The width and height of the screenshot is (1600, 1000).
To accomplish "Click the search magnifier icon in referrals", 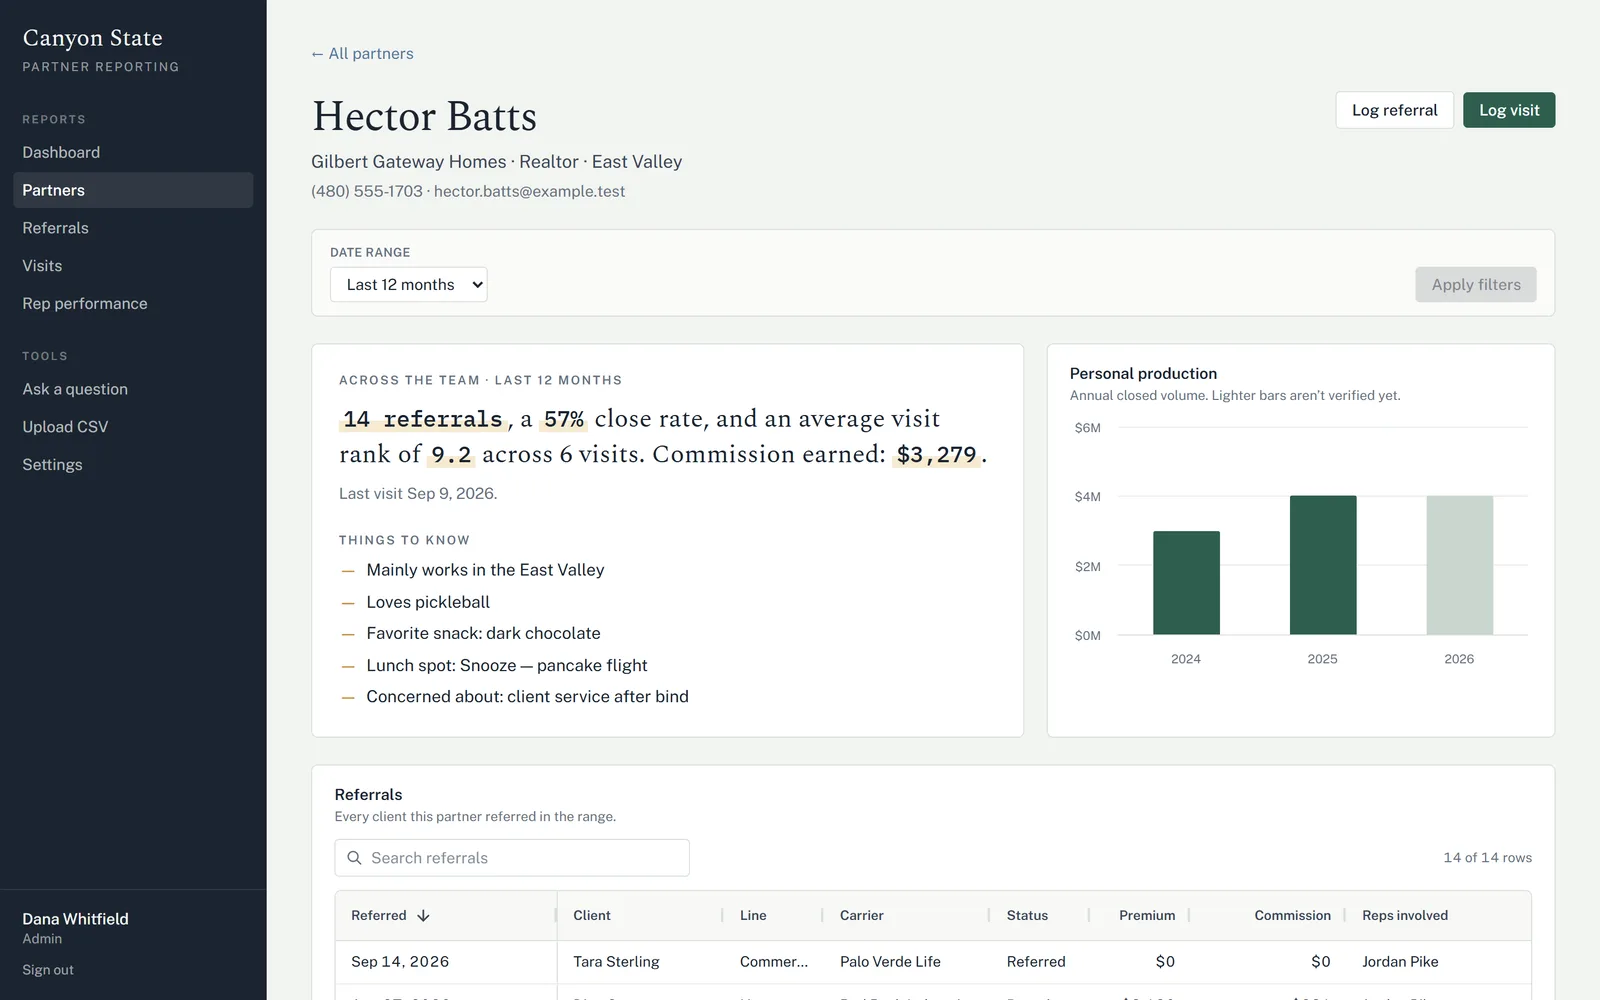I will pyautogui.click(x=354, y=858).
